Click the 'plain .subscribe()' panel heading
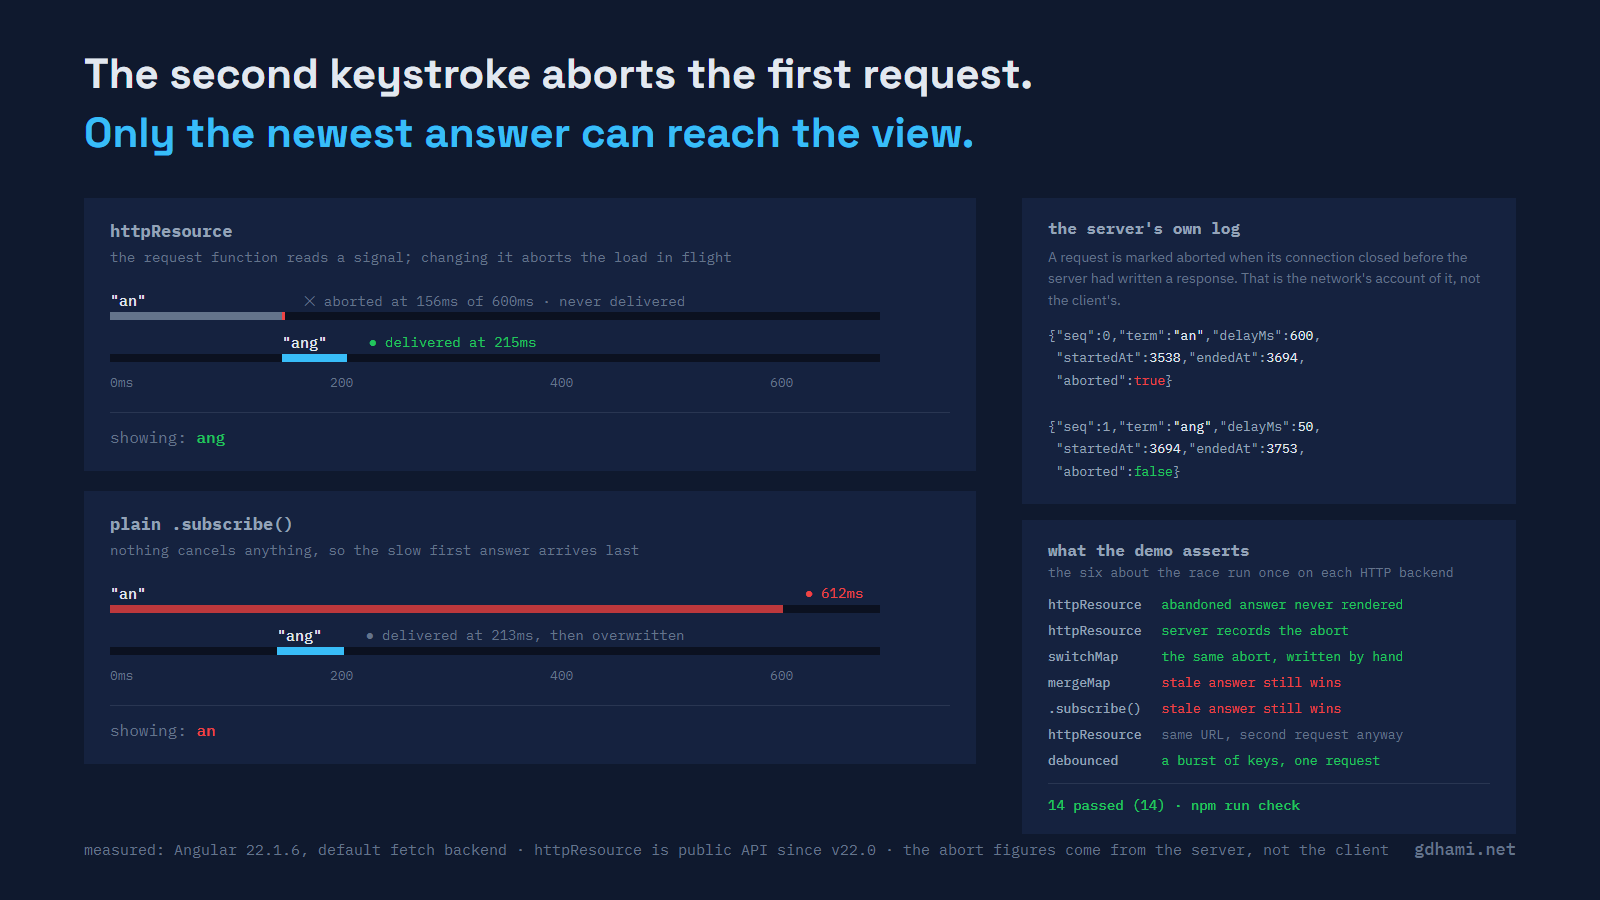 point(201,524)
